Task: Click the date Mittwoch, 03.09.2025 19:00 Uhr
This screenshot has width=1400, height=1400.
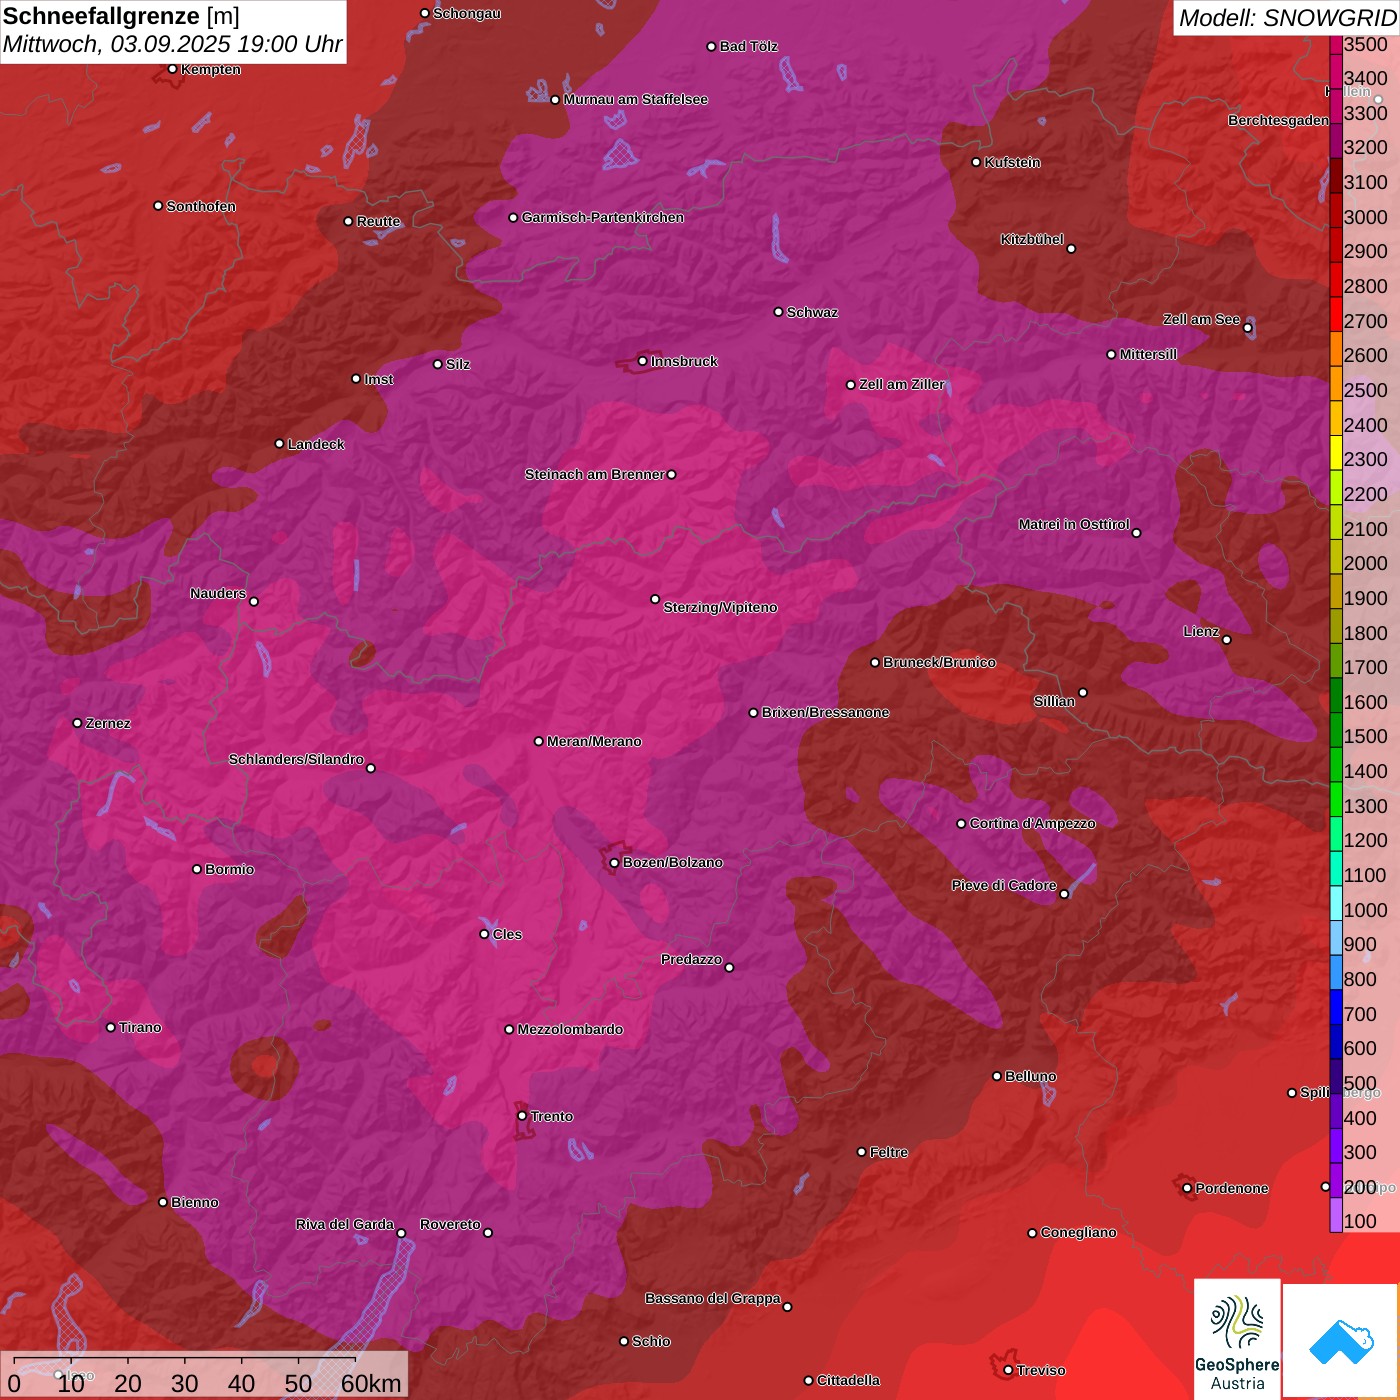Action: point(172,44)
